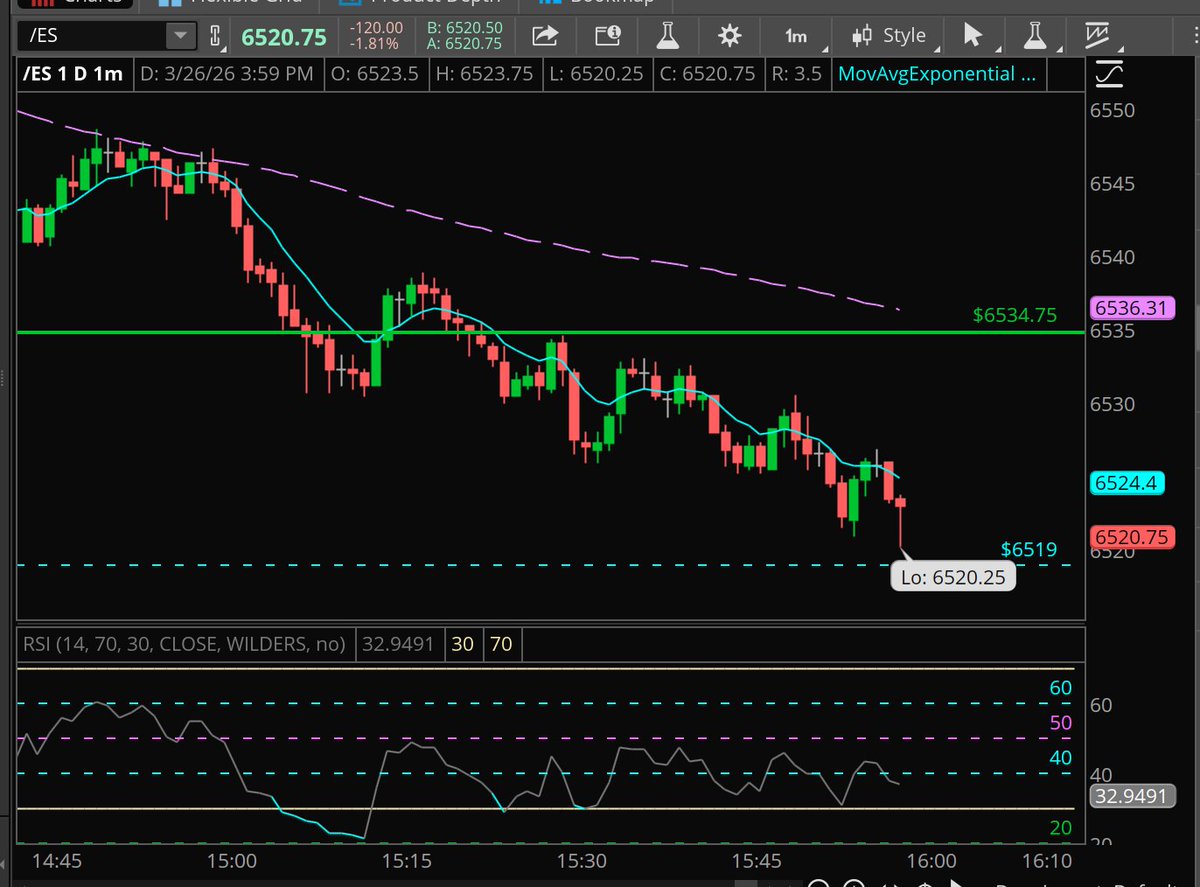This screenshot has width=1200, height=887.
Task: Click the 15:15 time axis label
Action: point(405,861)
